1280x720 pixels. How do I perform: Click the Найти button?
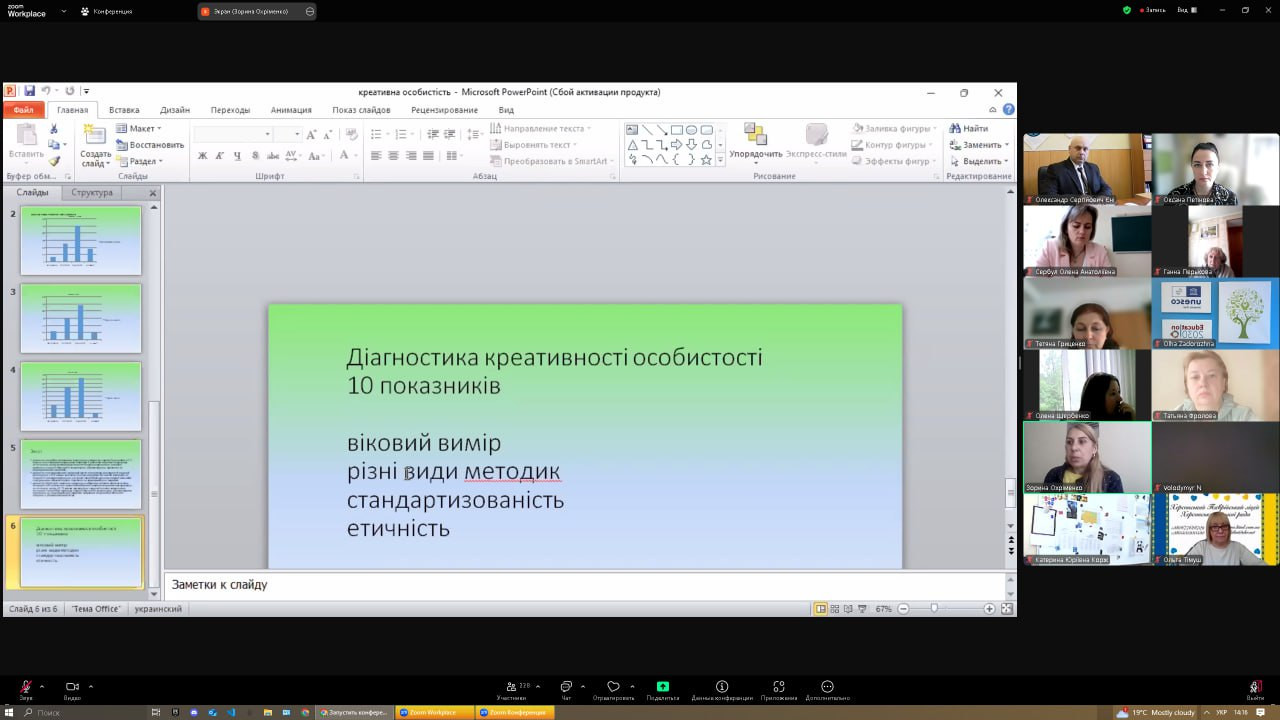[969, 128]
